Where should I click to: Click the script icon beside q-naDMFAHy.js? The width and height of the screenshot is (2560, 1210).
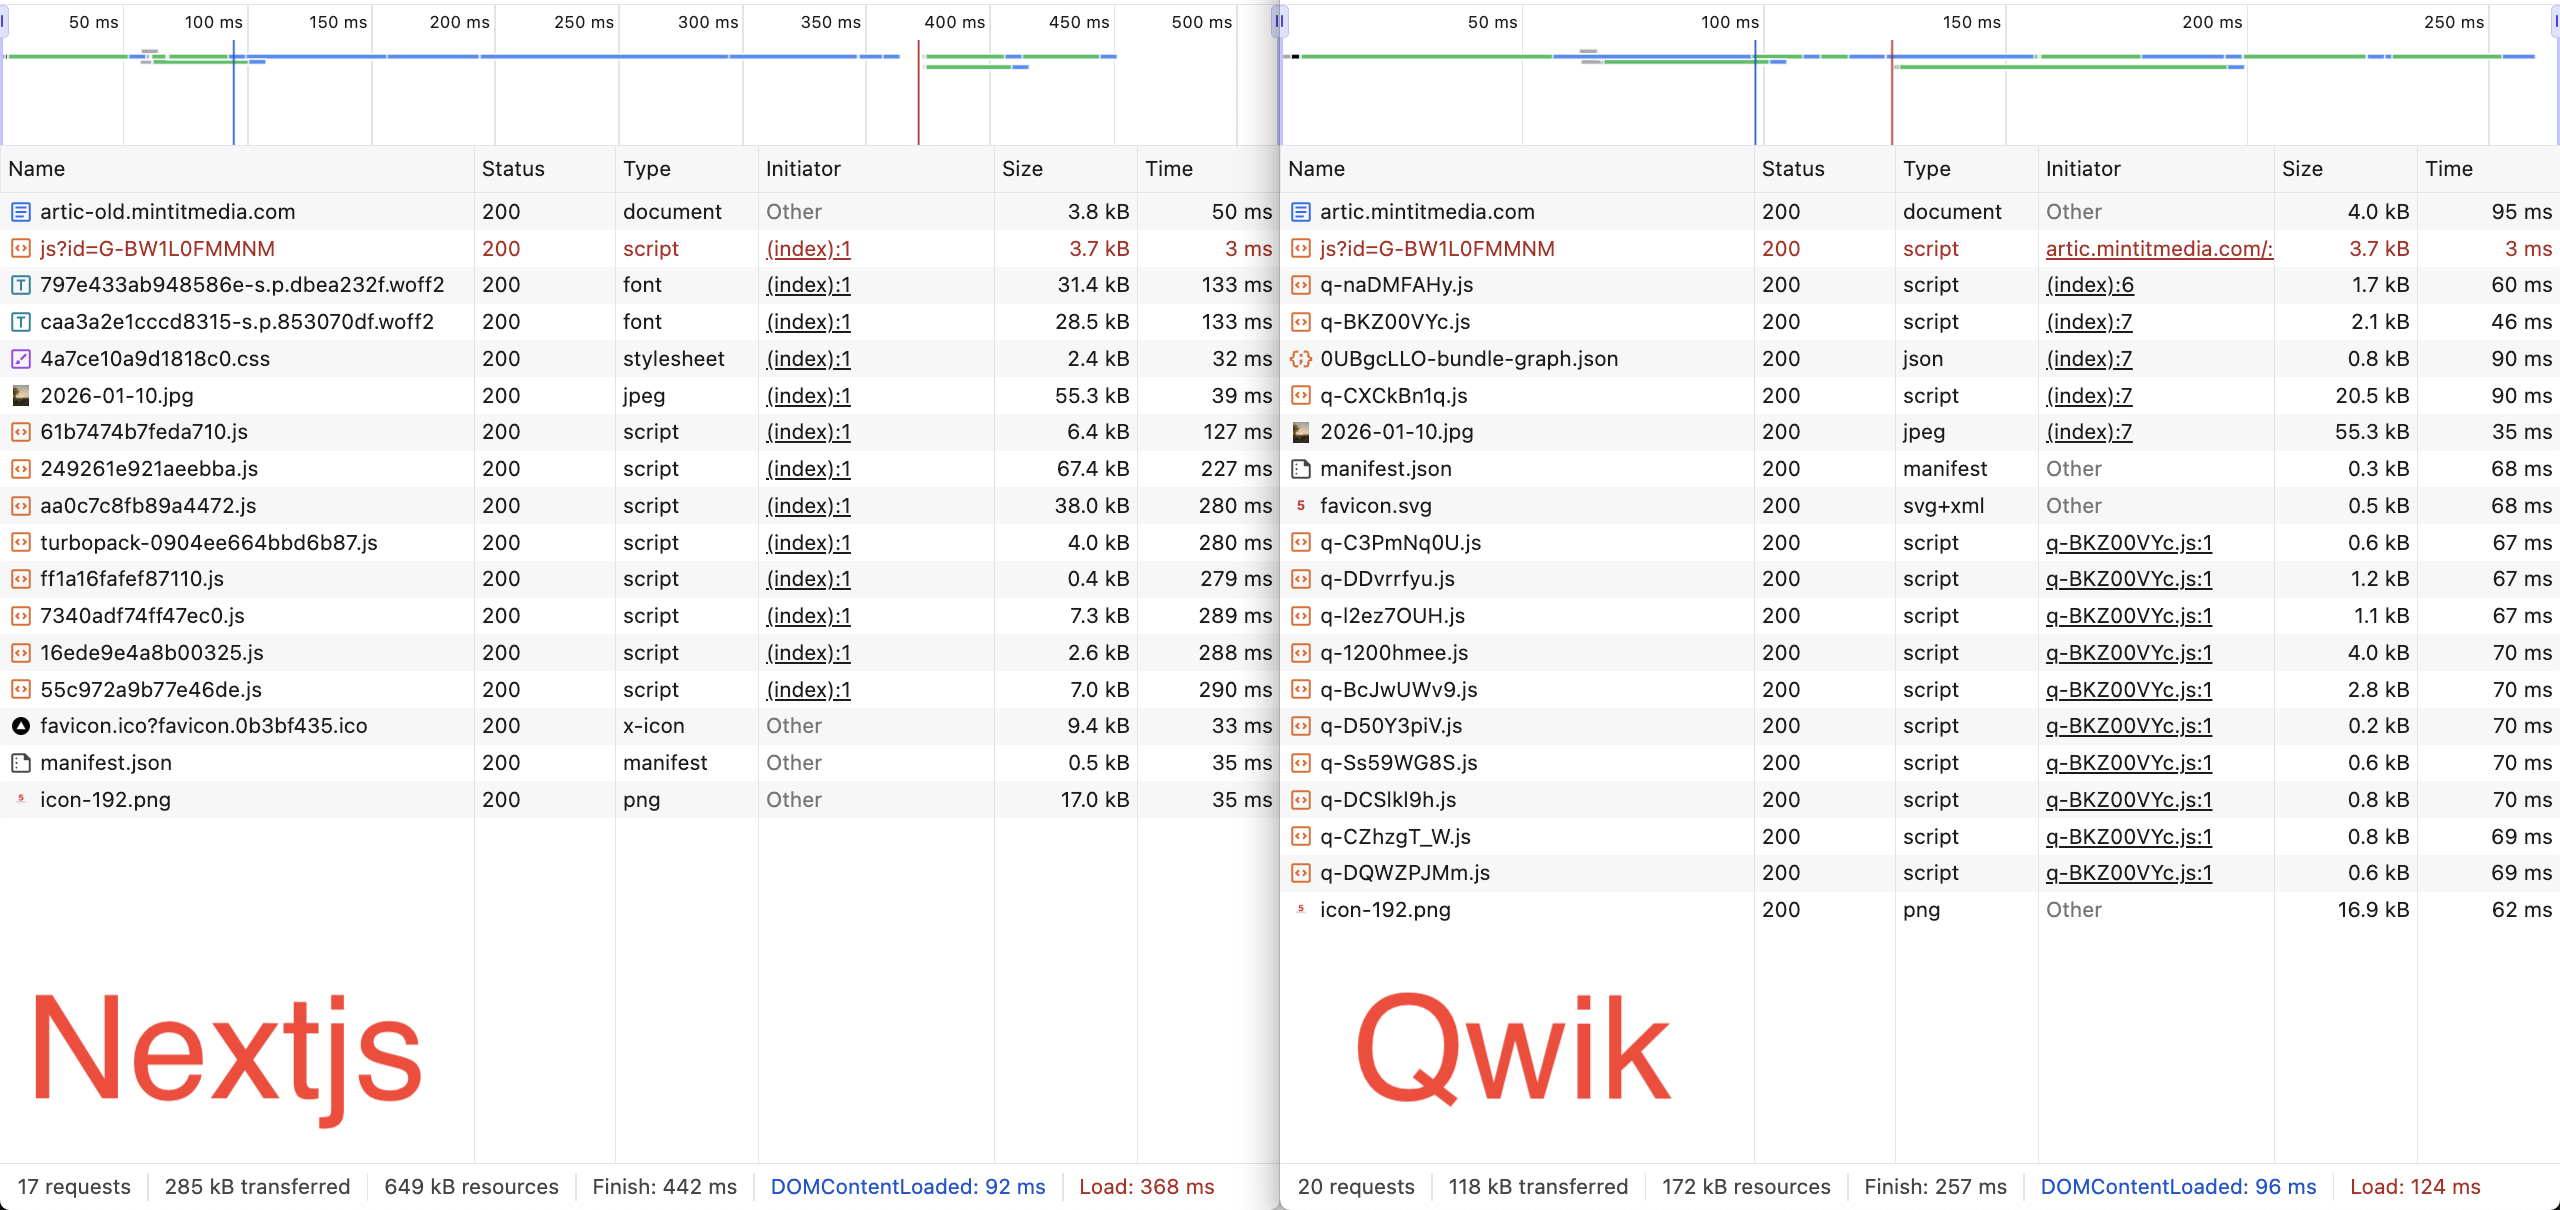click(x=1301, y=285)
